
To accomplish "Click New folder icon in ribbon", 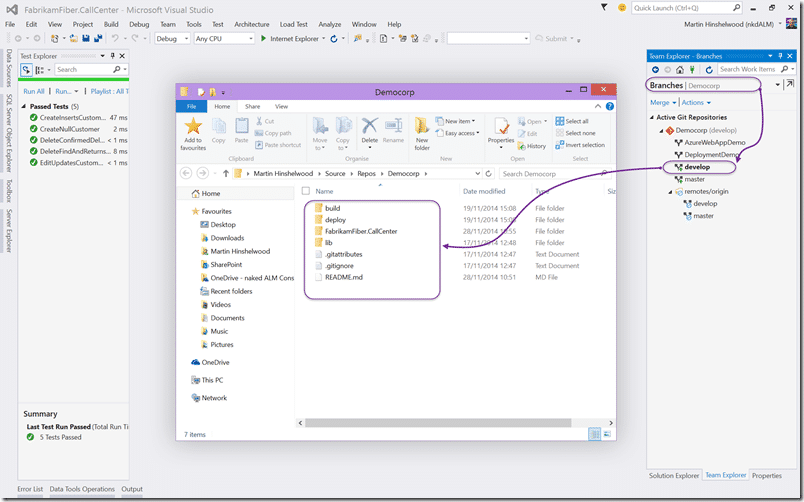I will pyautogui.click(x=421, y=126).
